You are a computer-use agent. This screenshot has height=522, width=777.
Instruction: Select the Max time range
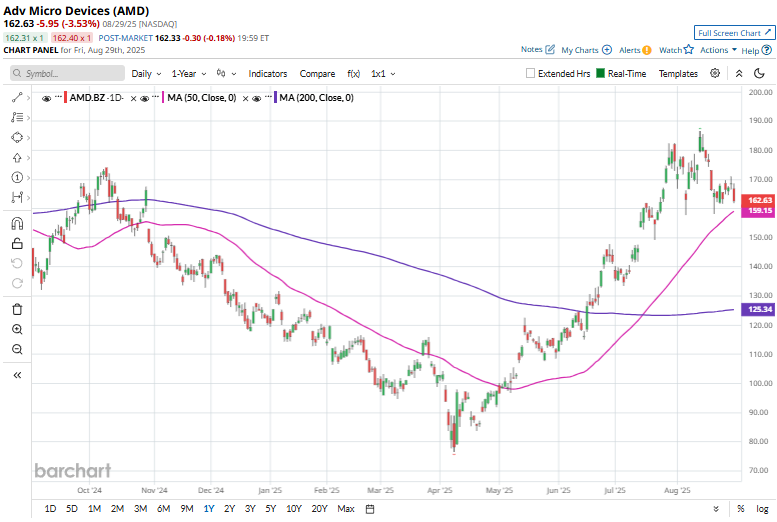click(x=346, y=509)
